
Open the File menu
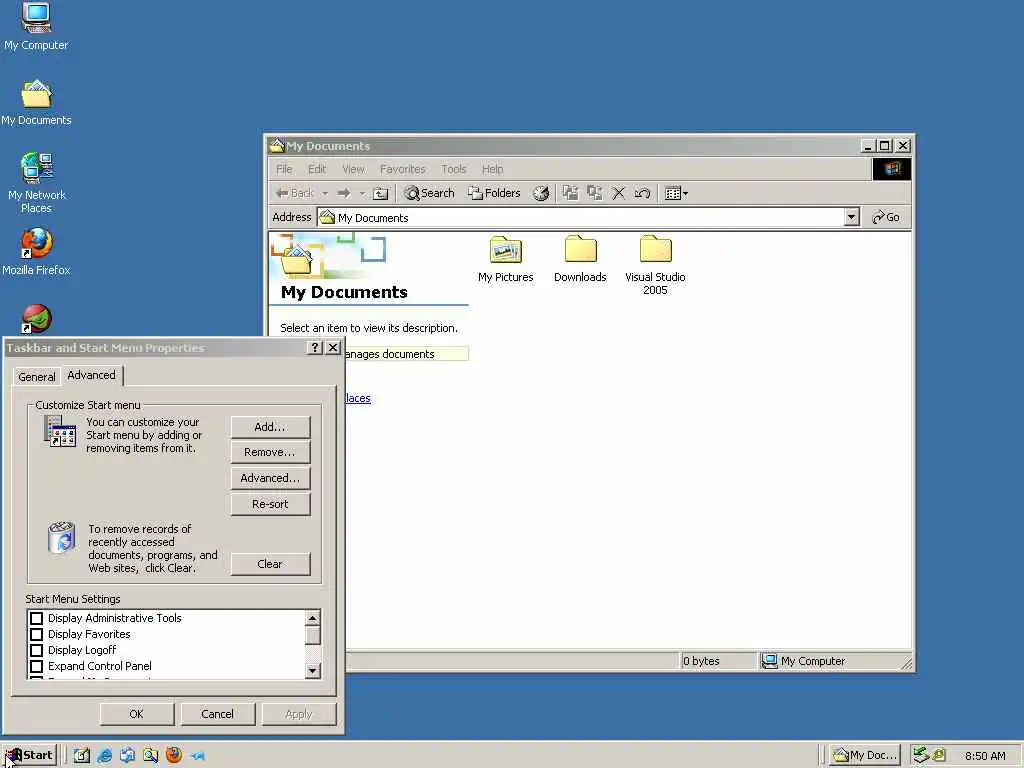point(284,169)
